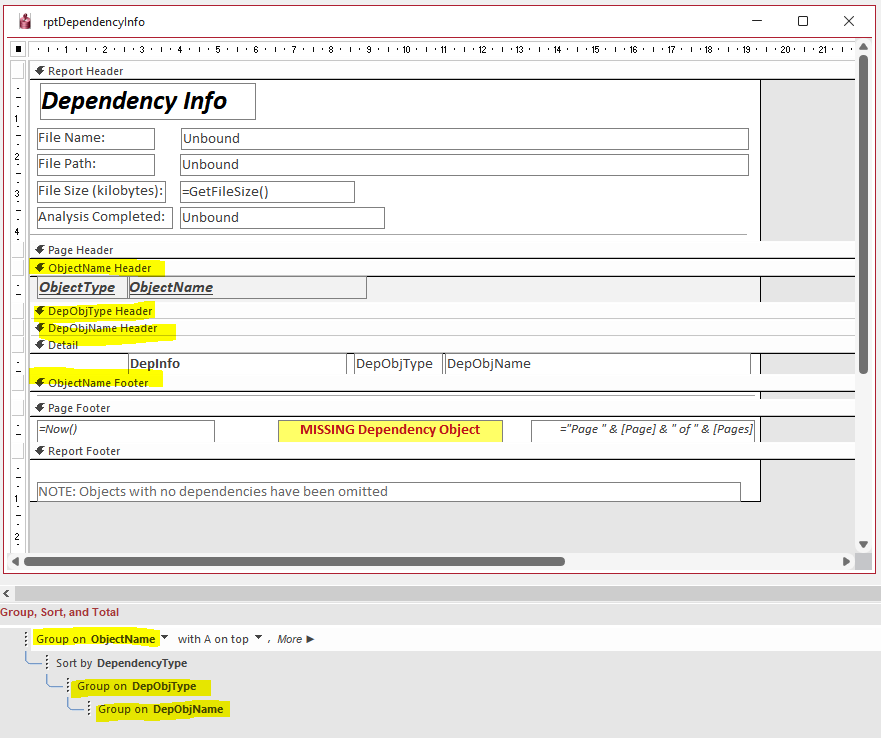Select the Page Footer section bar
The image size is (881, 738).
click(x=442, y=408)
